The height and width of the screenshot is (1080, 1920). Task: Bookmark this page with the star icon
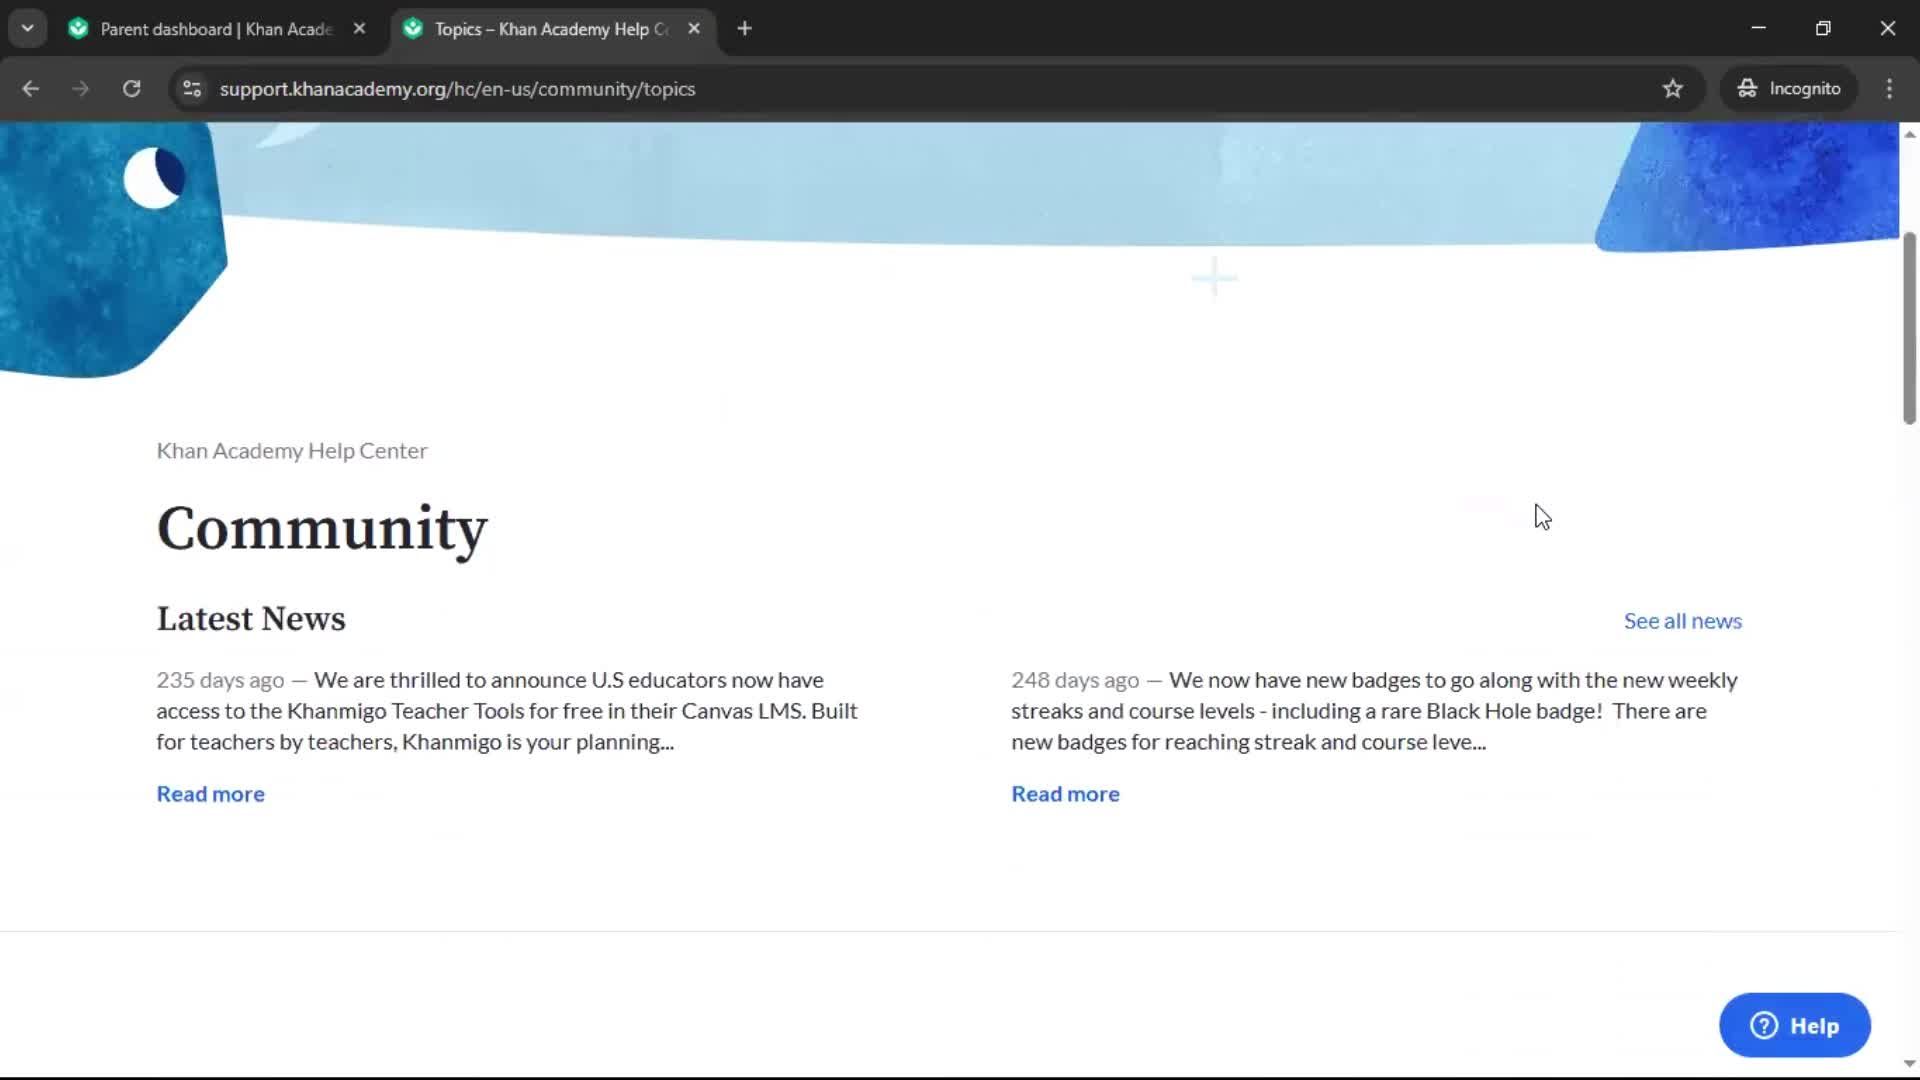click(x=1673, y=89)
